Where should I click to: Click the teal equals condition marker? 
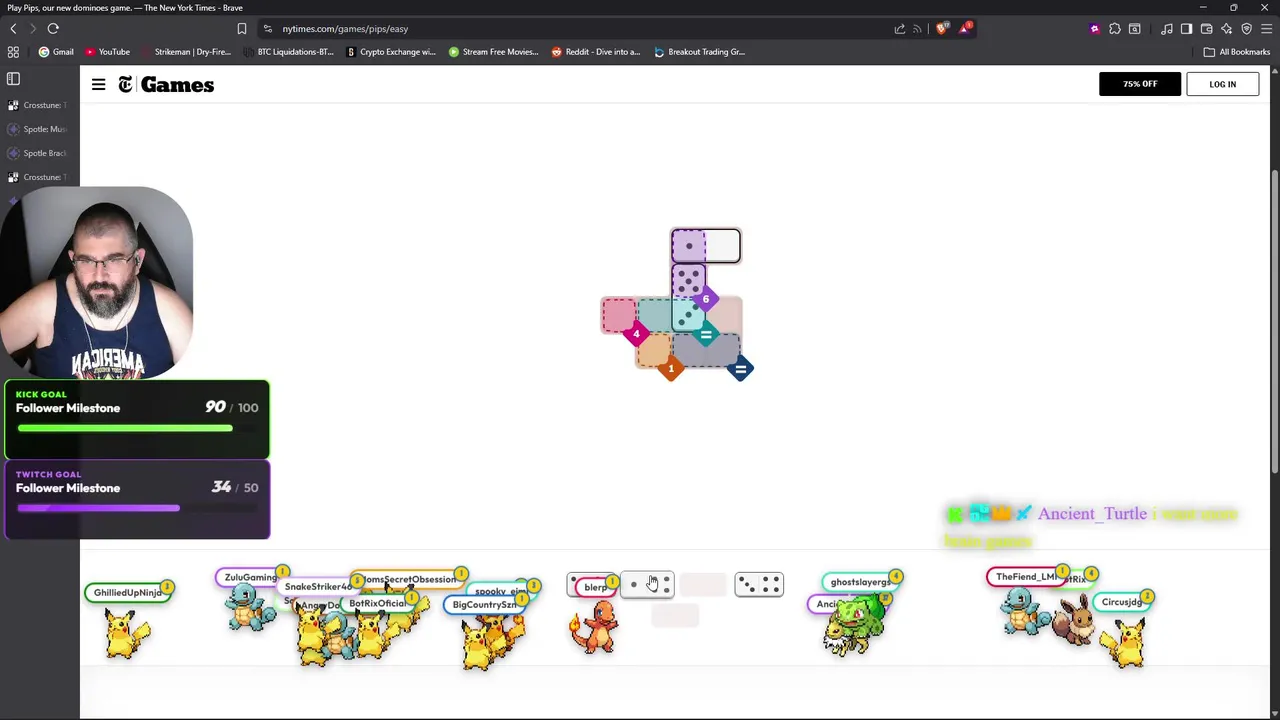point(706,334)
